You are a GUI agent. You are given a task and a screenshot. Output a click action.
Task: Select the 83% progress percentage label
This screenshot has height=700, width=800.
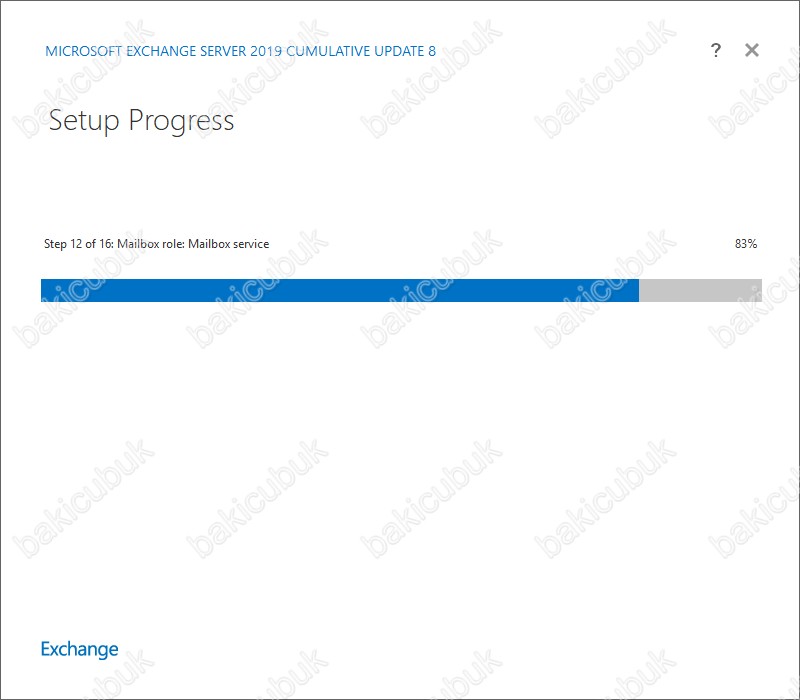coord(746,244)
